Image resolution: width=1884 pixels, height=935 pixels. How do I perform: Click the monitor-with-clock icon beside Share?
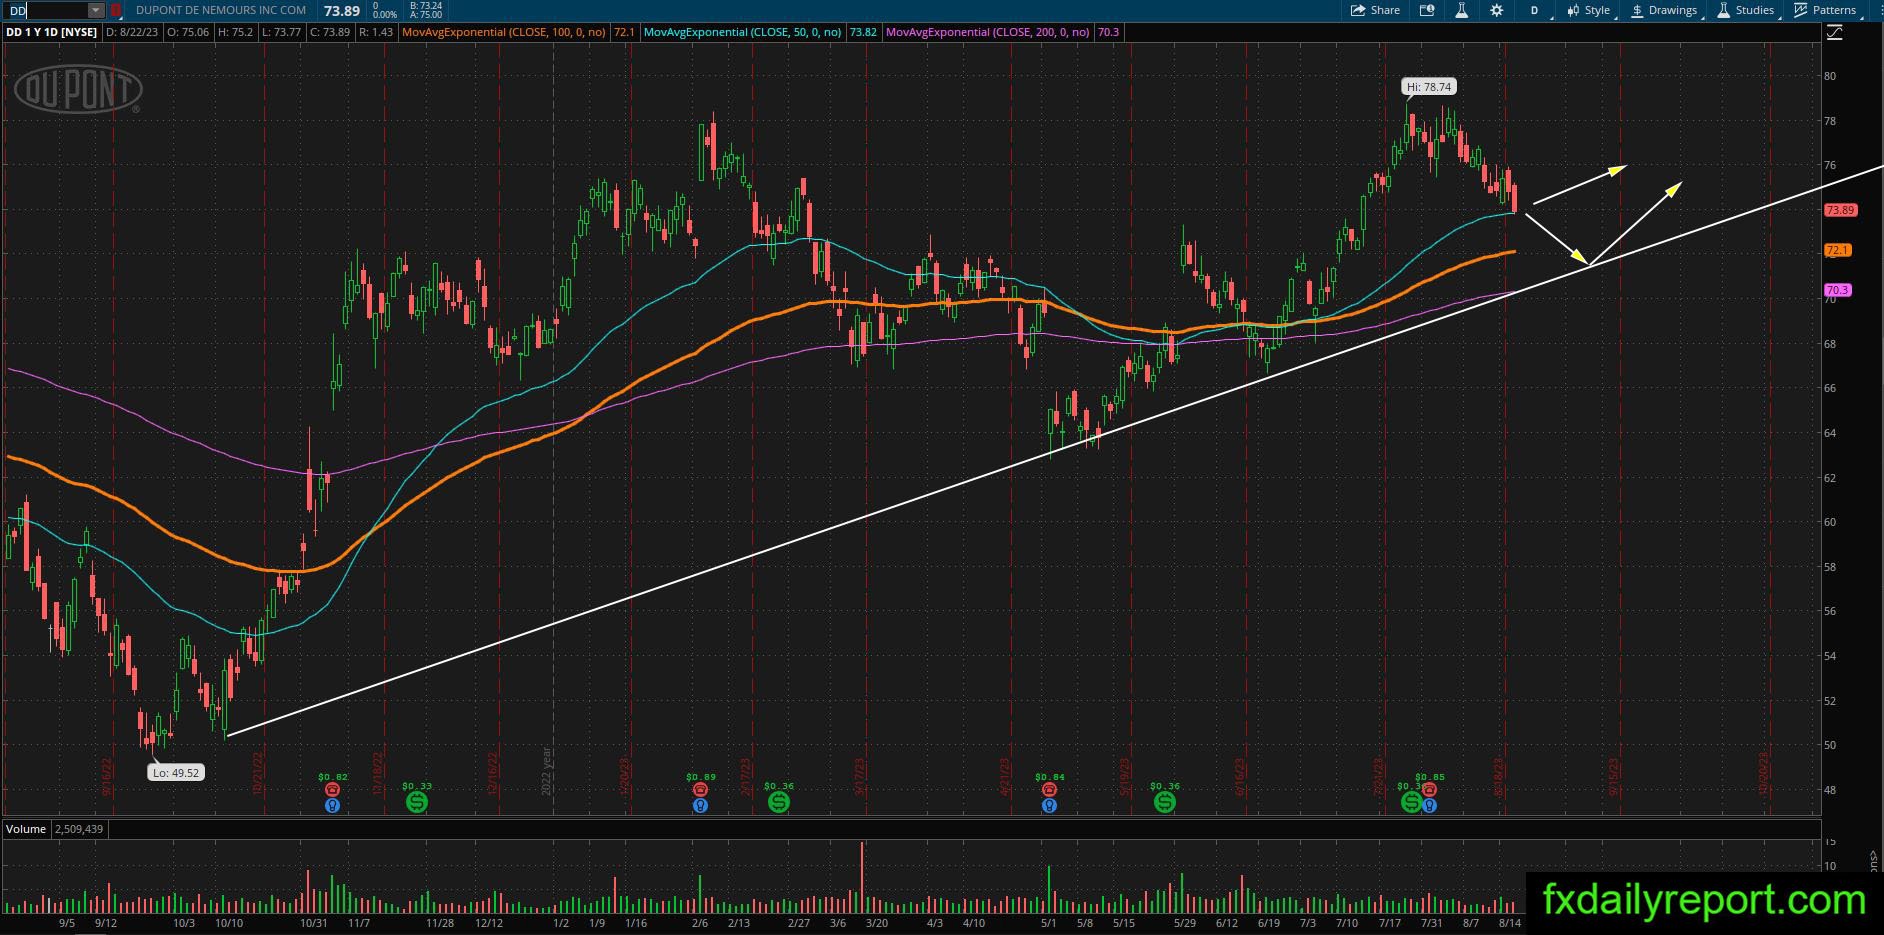point(1427,10)
